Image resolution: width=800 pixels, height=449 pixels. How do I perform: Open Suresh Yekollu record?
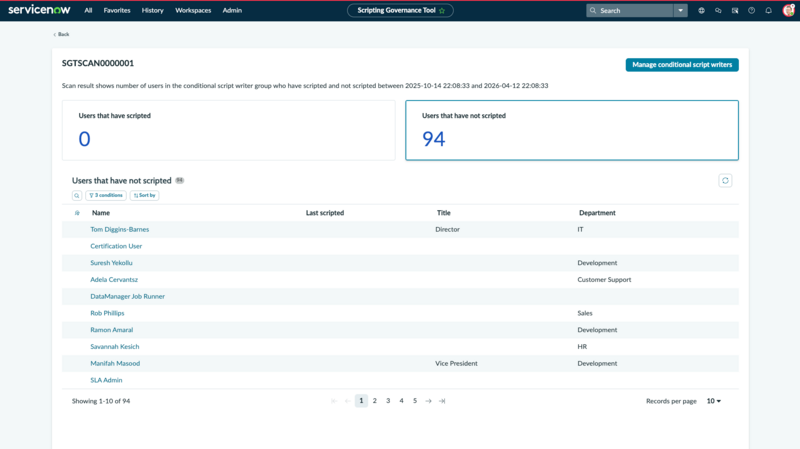coord(111,263)
